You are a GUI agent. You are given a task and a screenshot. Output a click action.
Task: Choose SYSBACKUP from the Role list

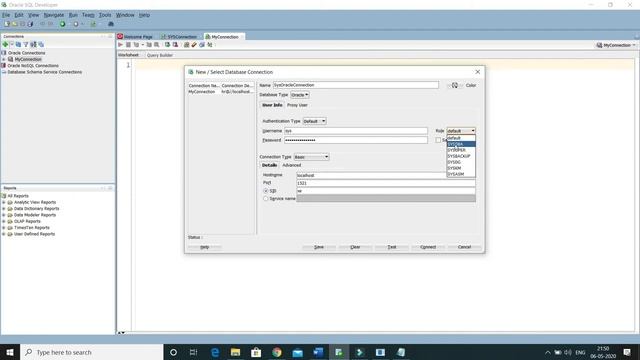pyautogui.click(x=461, y=156)
